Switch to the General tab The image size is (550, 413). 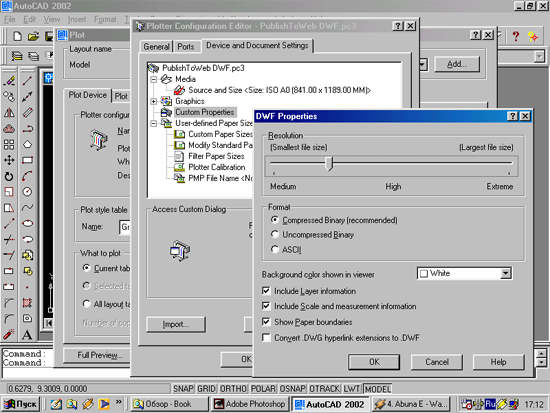point(156,47)
